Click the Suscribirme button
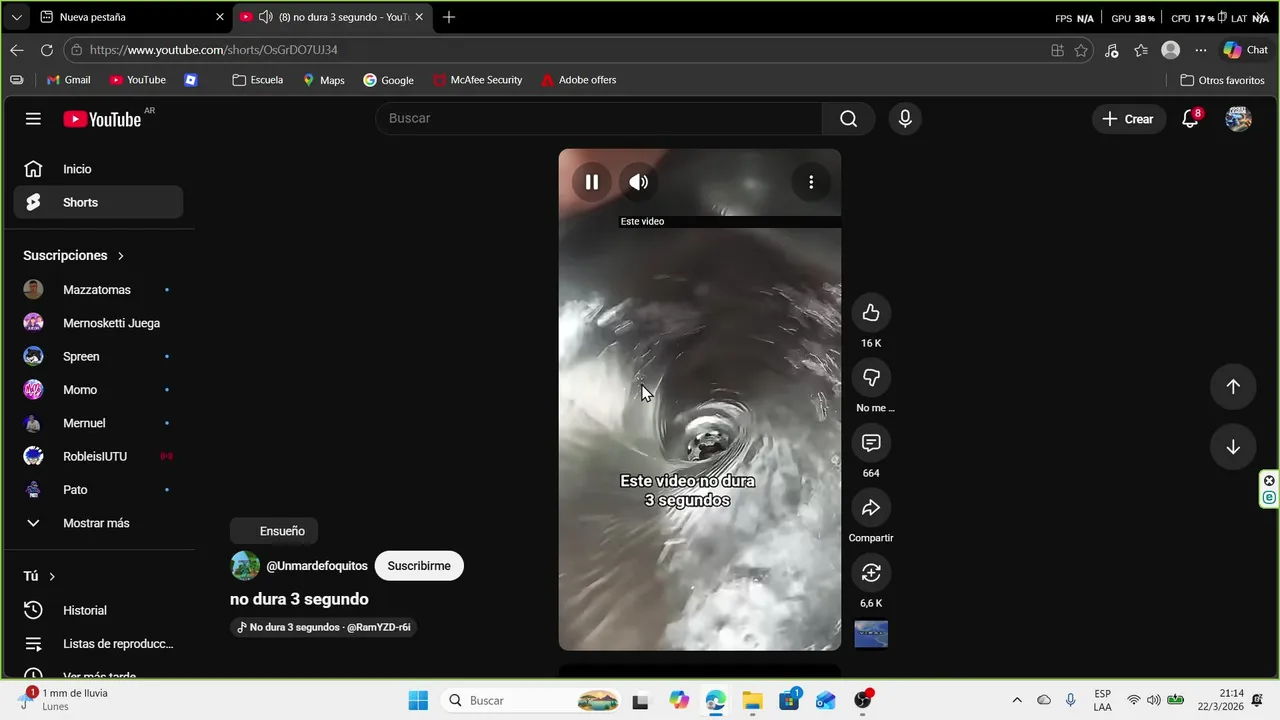 tap(419, 566)
